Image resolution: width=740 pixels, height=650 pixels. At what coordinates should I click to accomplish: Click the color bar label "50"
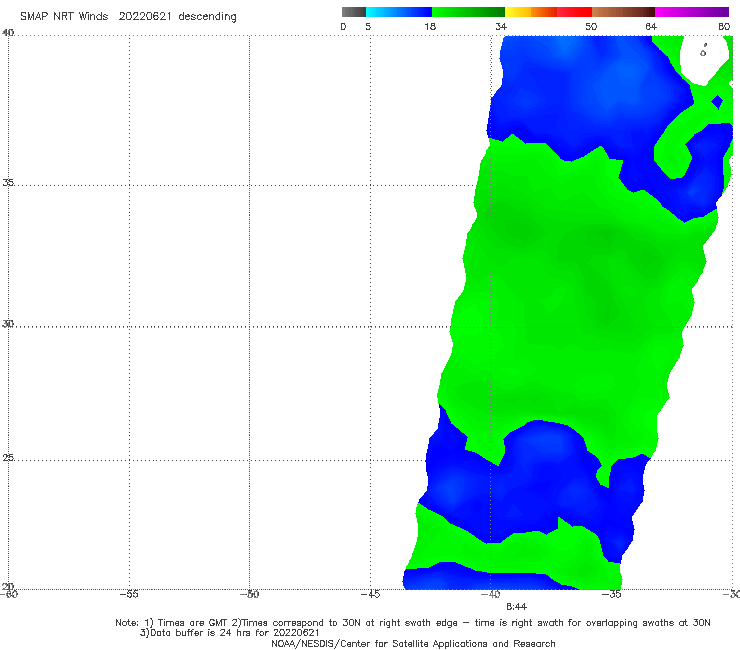click(591, 26)
